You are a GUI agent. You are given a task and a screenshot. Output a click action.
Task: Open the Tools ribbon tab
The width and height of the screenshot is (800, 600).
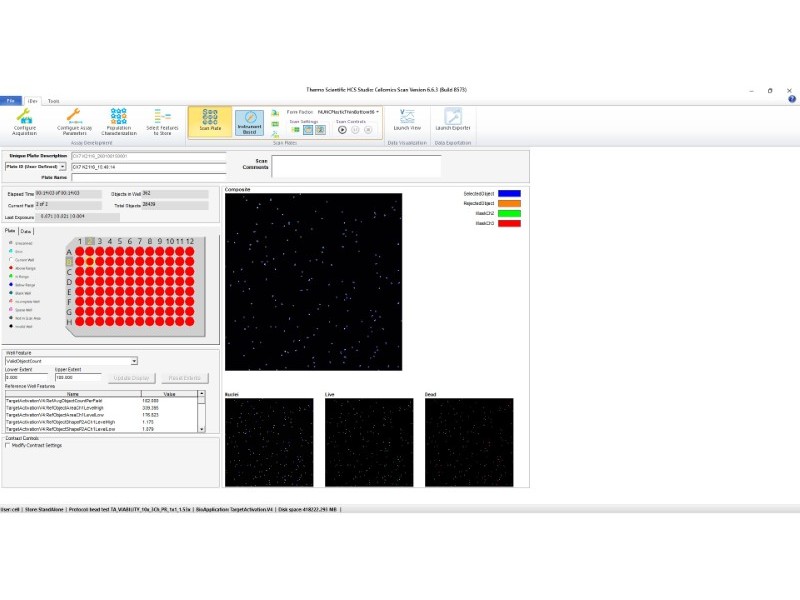[53, 101]
